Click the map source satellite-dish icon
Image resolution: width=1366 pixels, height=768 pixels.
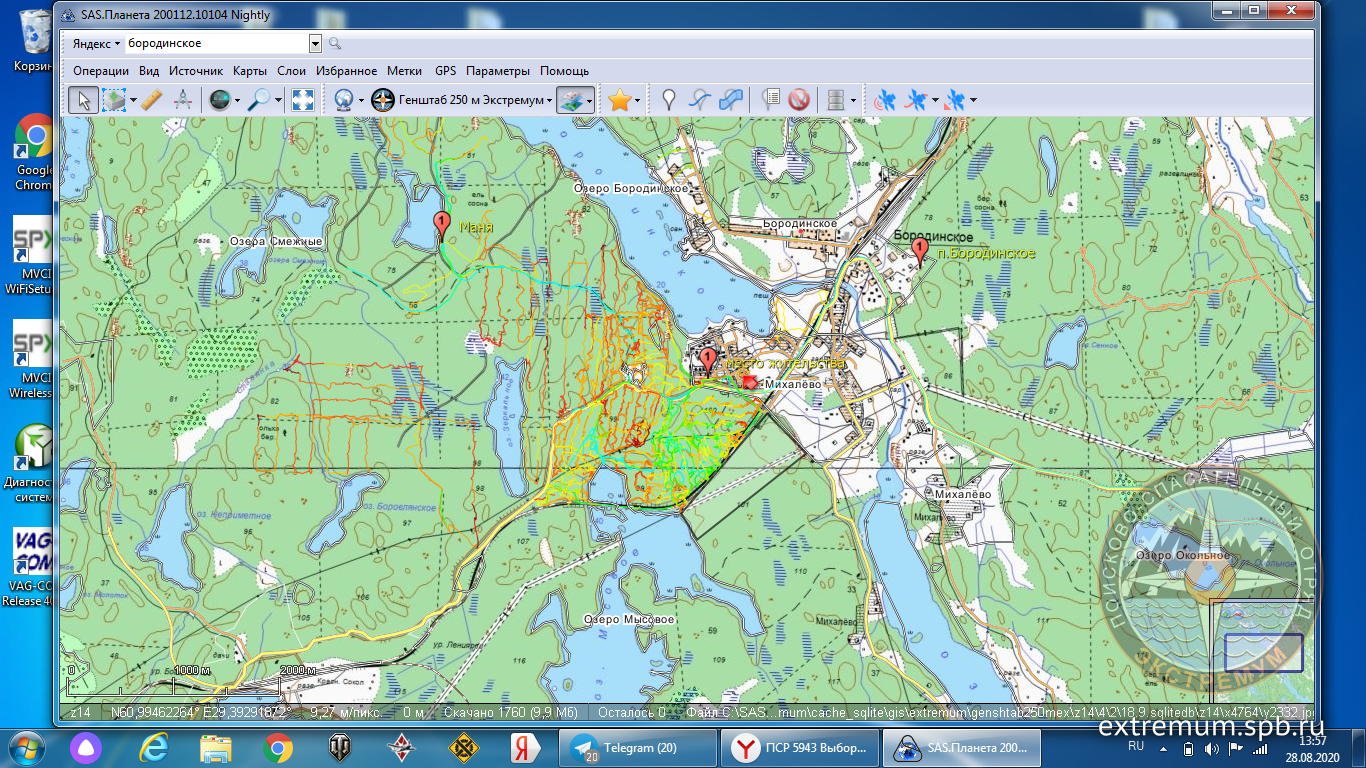pyautogui.click(x=344, y=100)
